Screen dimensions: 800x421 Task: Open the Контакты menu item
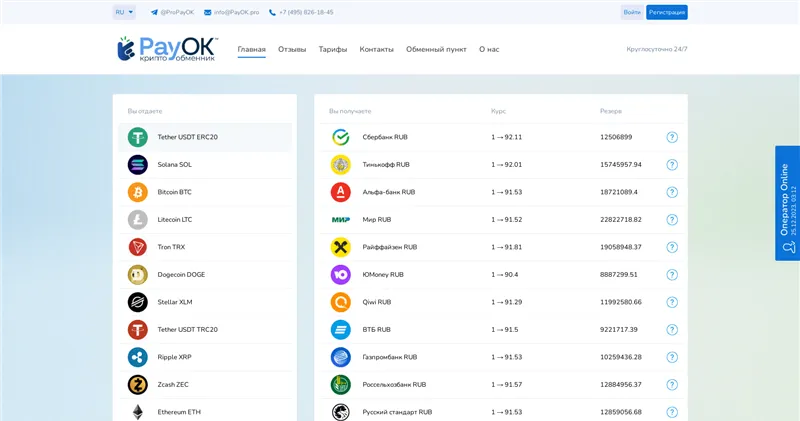tap(377, 49)
